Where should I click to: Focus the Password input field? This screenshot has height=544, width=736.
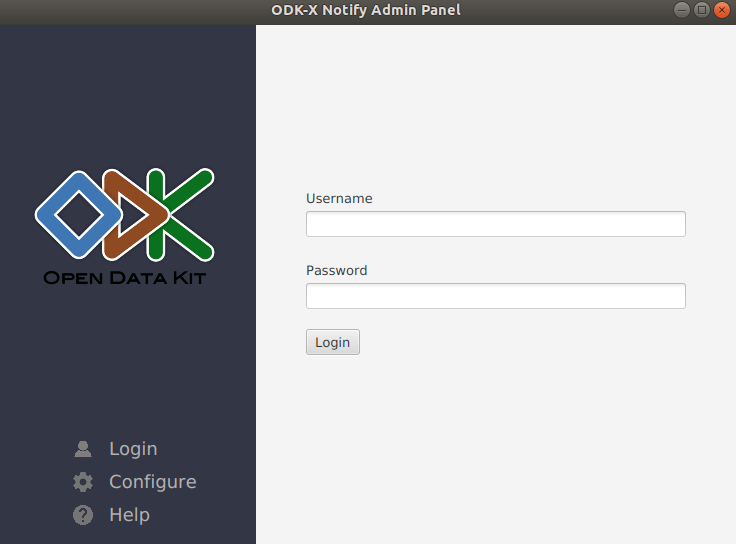tap(496, 296)
